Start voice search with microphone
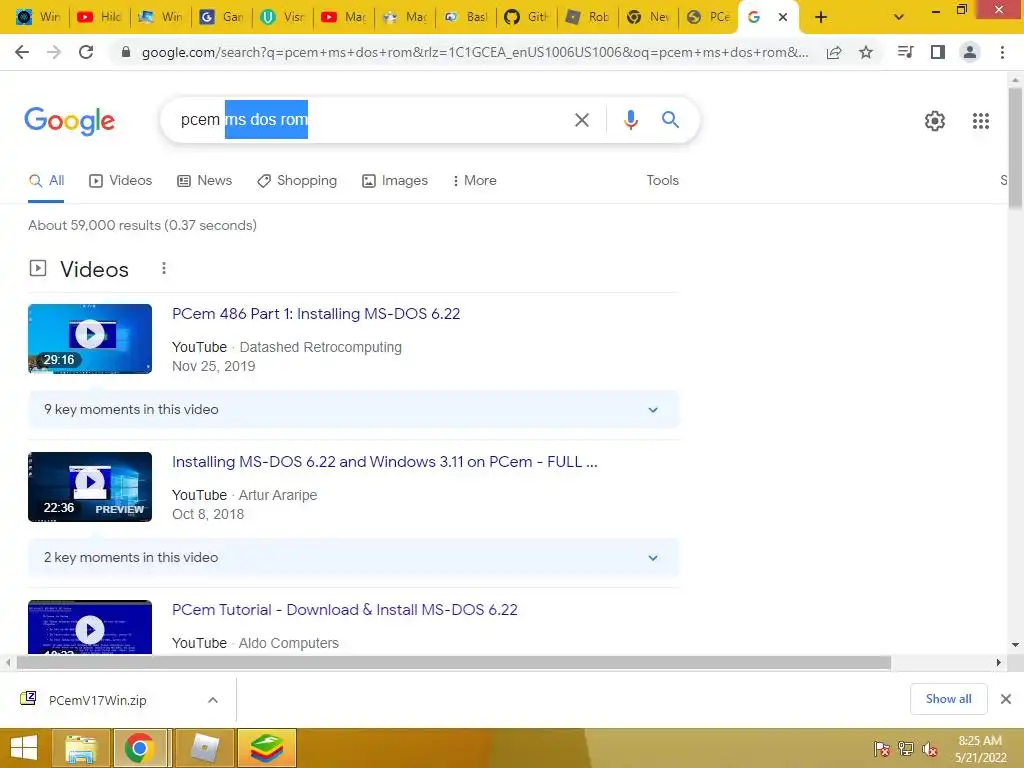Image resolution: width=1024 pixels, height=768 pixels. [x=630, y=120]
